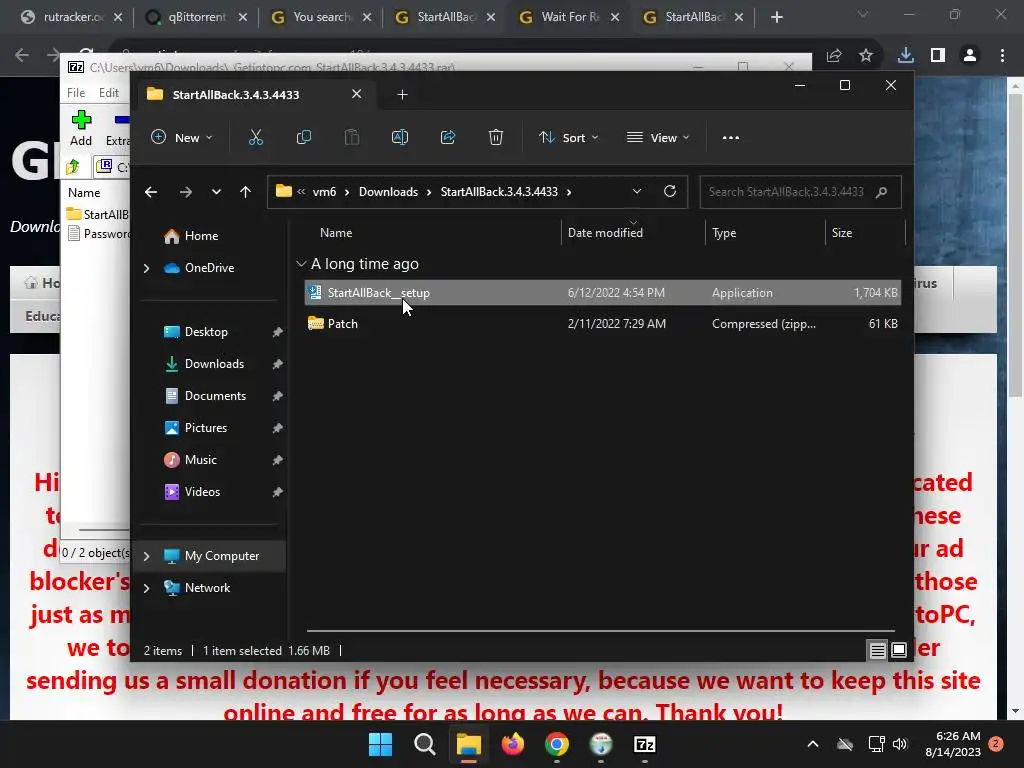Viewport: 1024px width, 768px height.
Task: Add a new Explorer tab
Action: 402,95
